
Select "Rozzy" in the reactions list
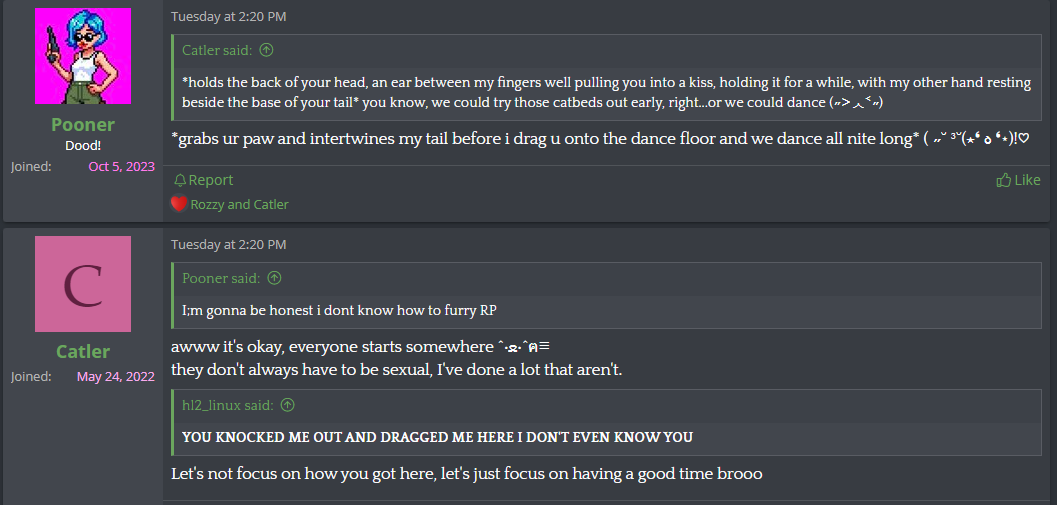pos(208,204)
